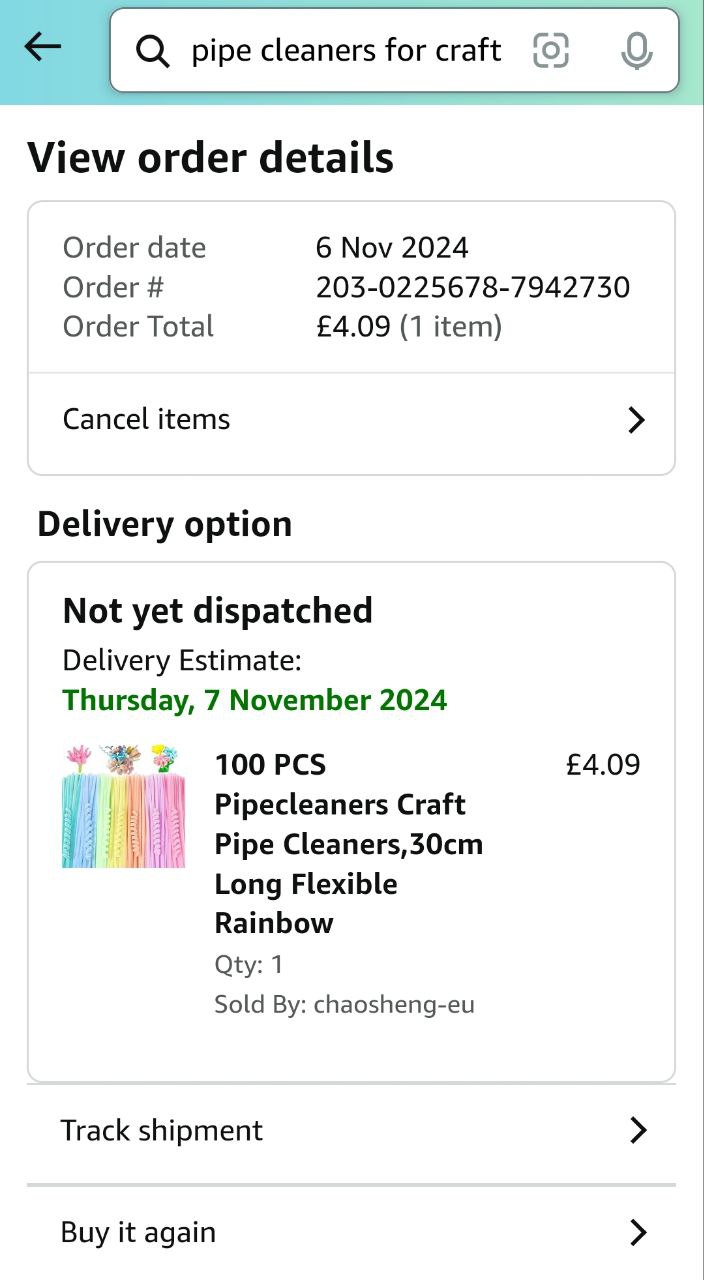Click the 'Not yet dispatched' status heading
Viewport: 704px width, 1280px height.
(218, 611)
